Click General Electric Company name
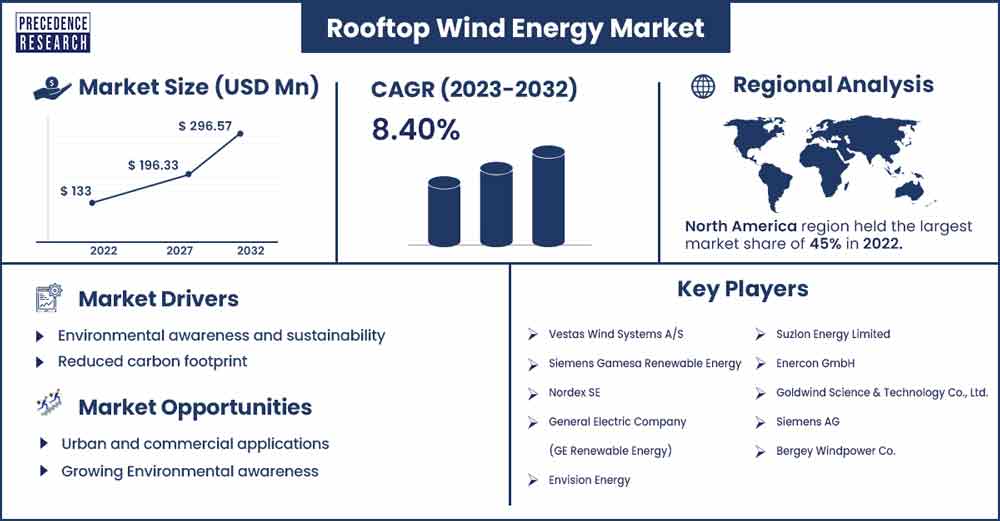Viewport: 1000px width, 521px height. click(x=617, y=422)
